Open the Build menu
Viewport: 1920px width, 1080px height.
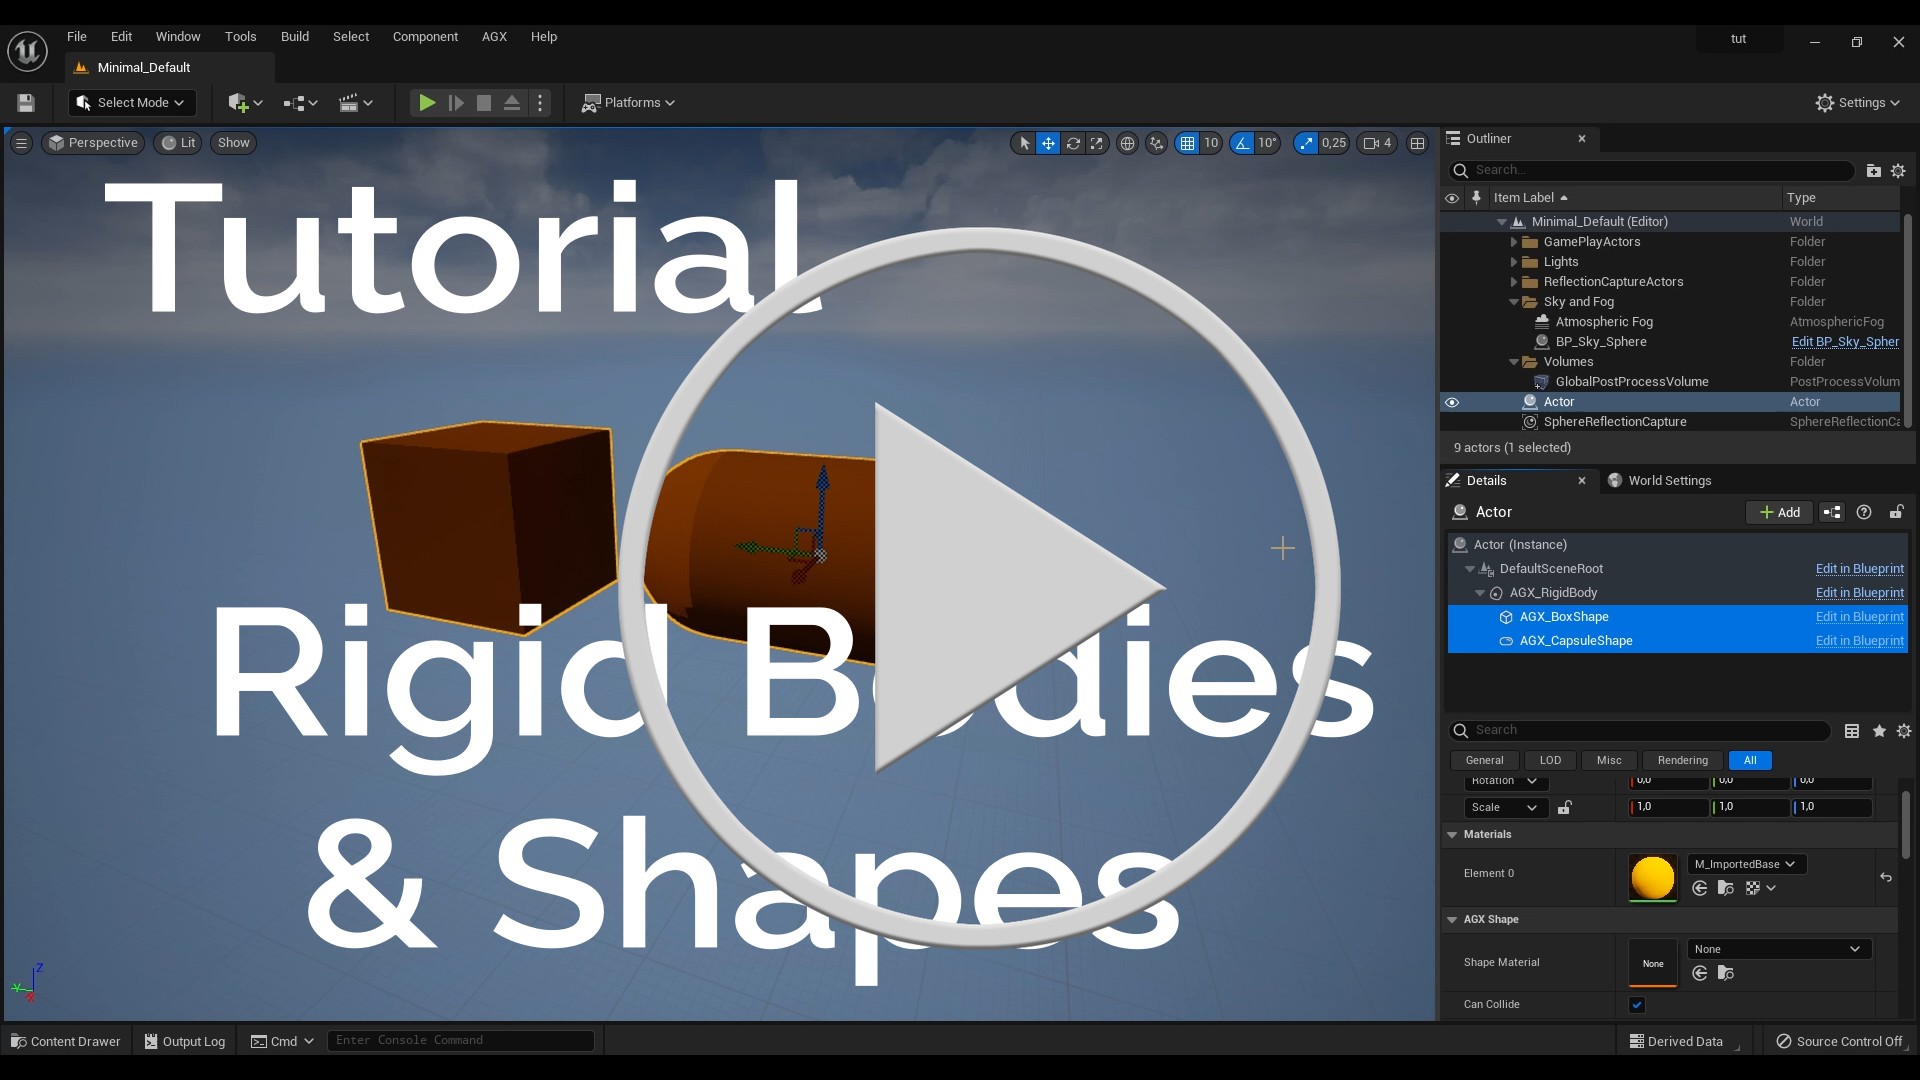[x=293, y=36]
